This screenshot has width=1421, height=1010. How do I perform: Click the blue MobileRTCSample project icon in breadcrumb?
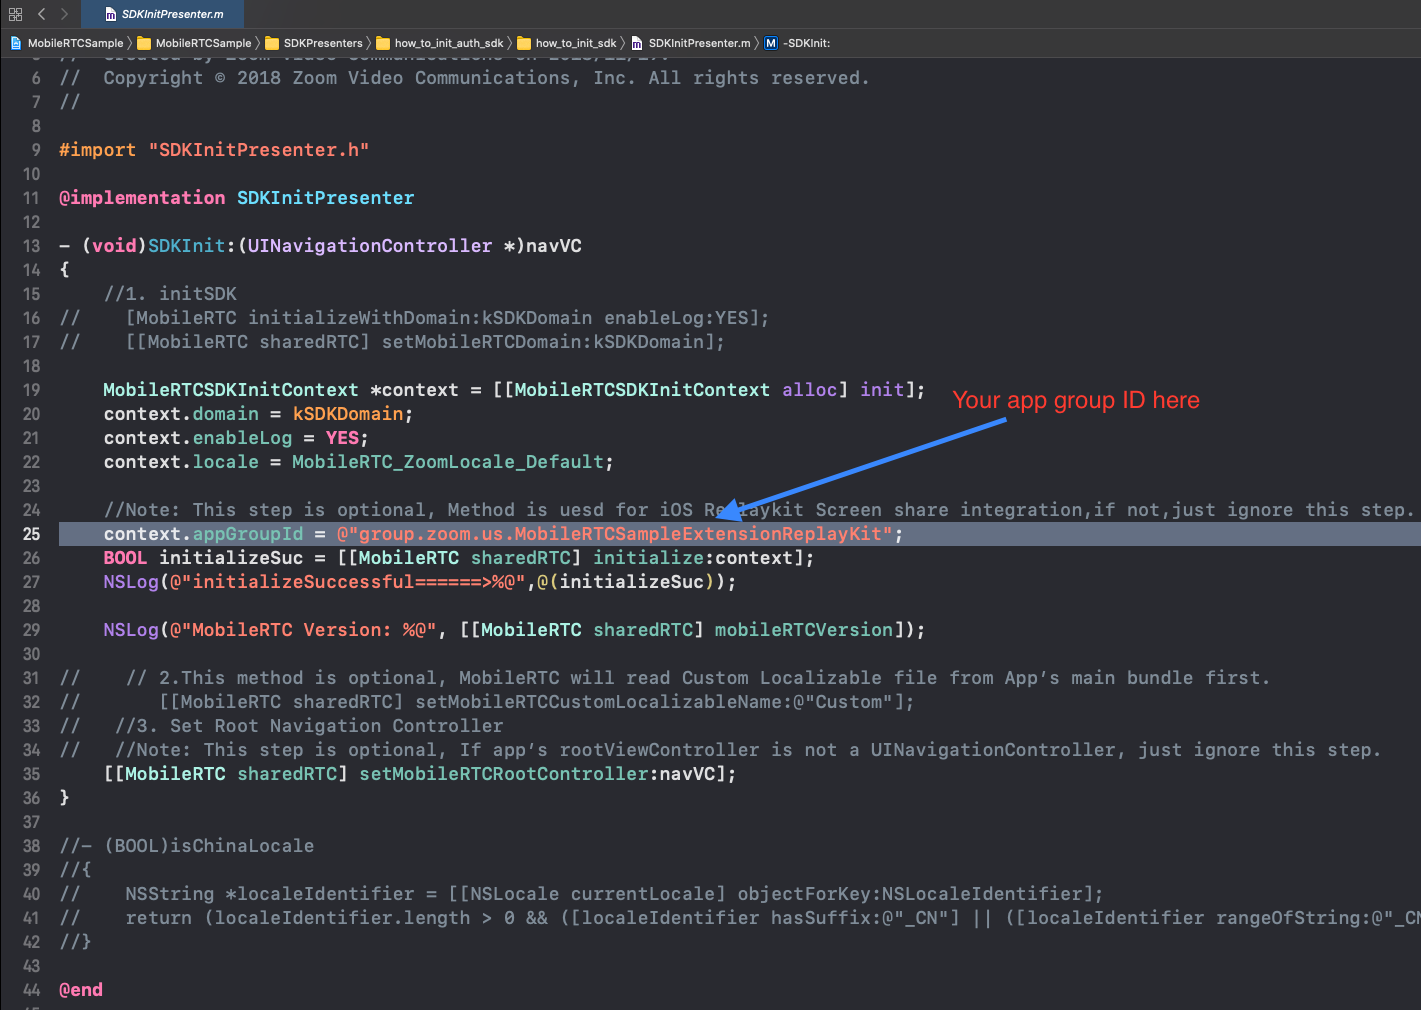point(15,43)
